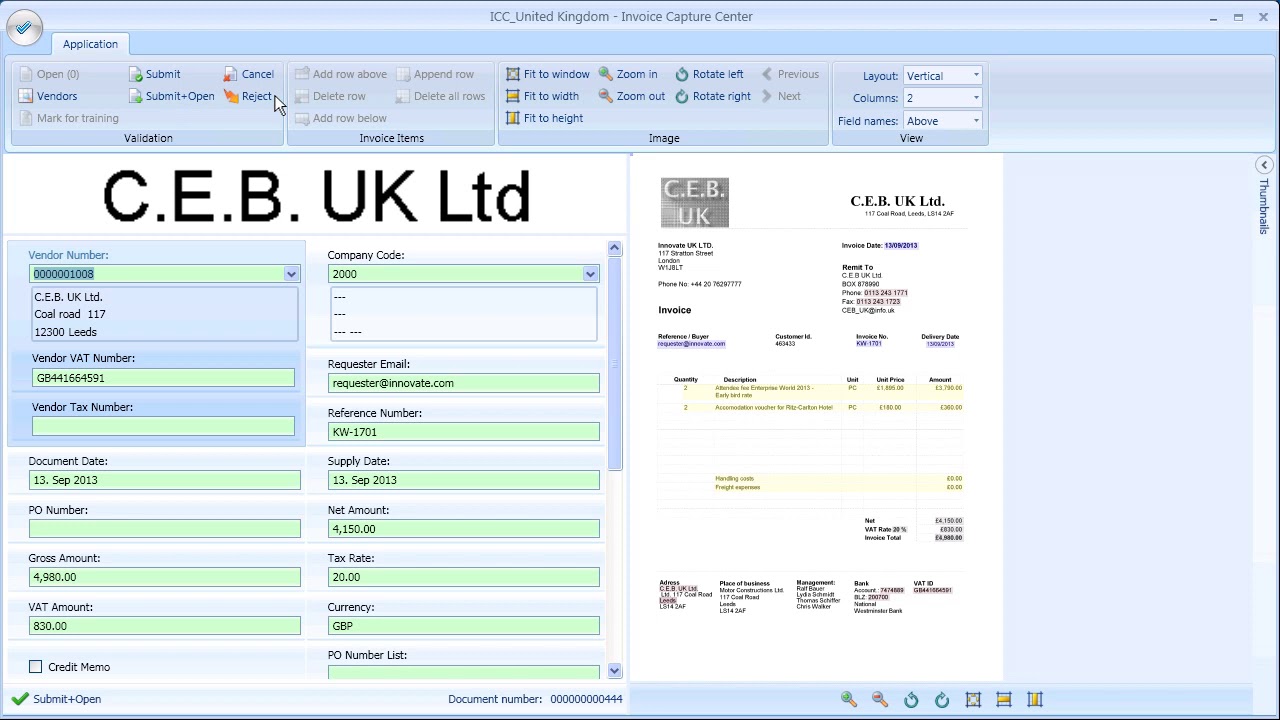Click the bottom fit to width icon

tap(1004, 700)
